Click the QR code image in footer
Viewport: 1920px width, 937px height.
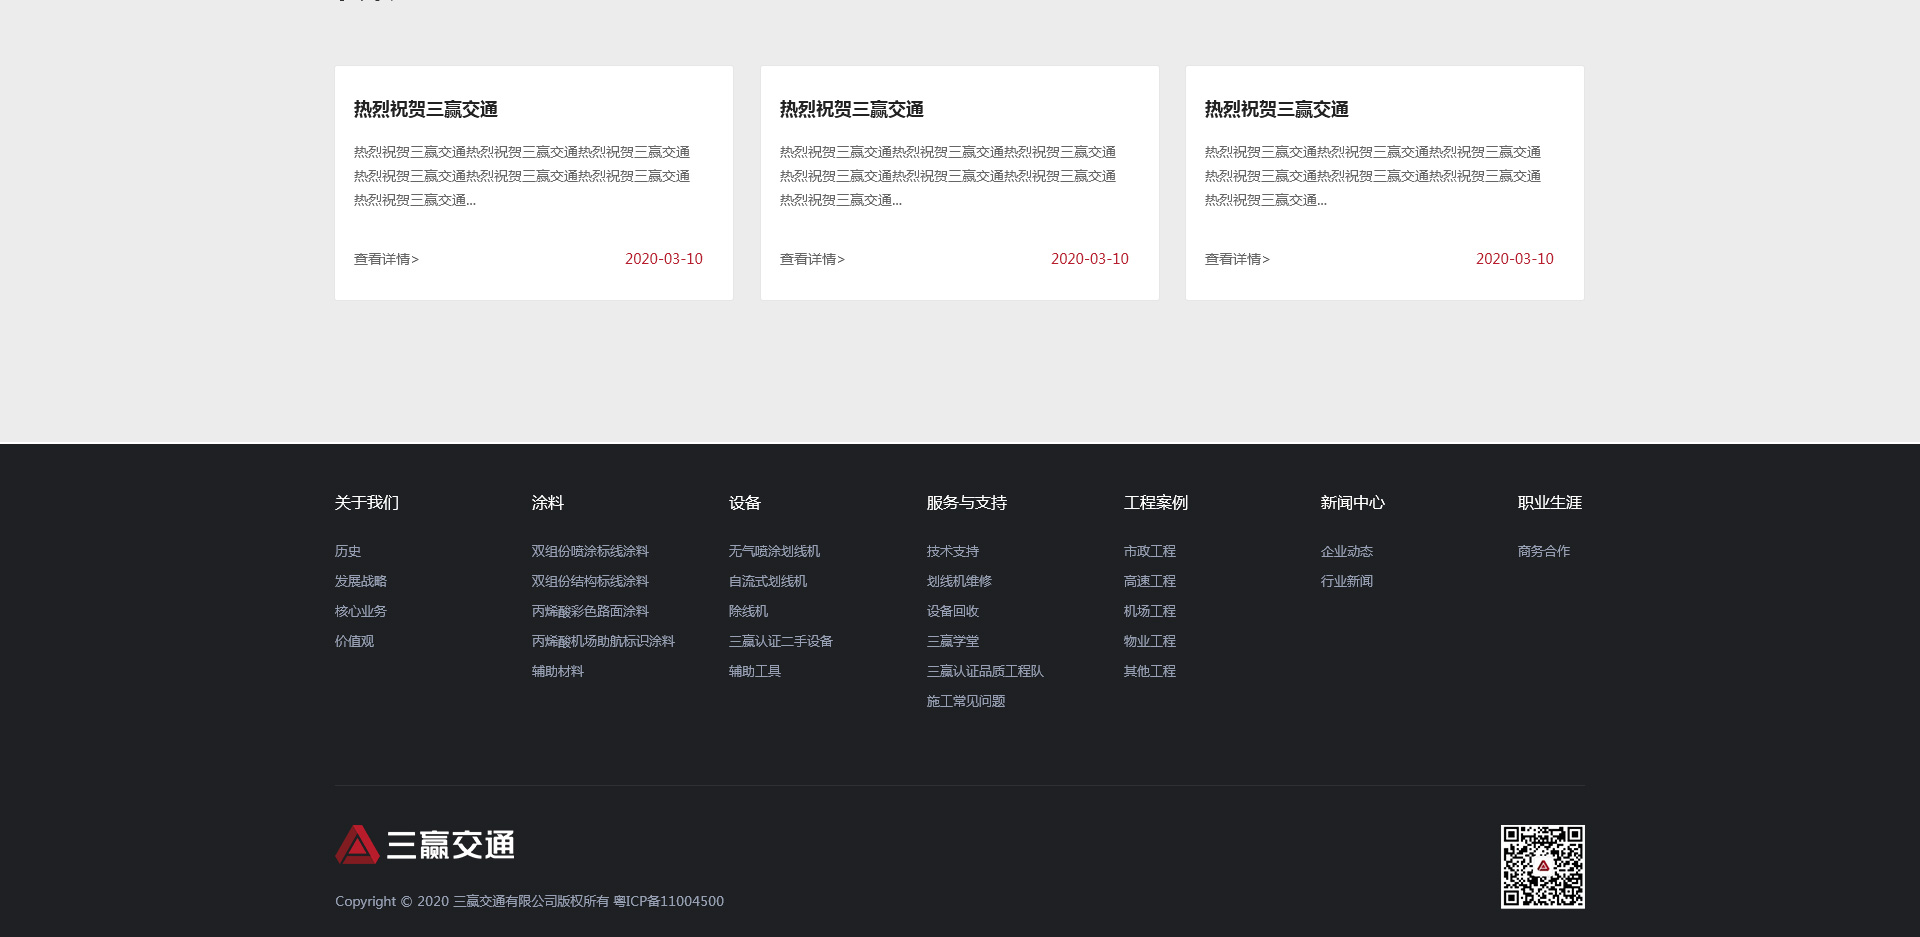(1542, 866)
